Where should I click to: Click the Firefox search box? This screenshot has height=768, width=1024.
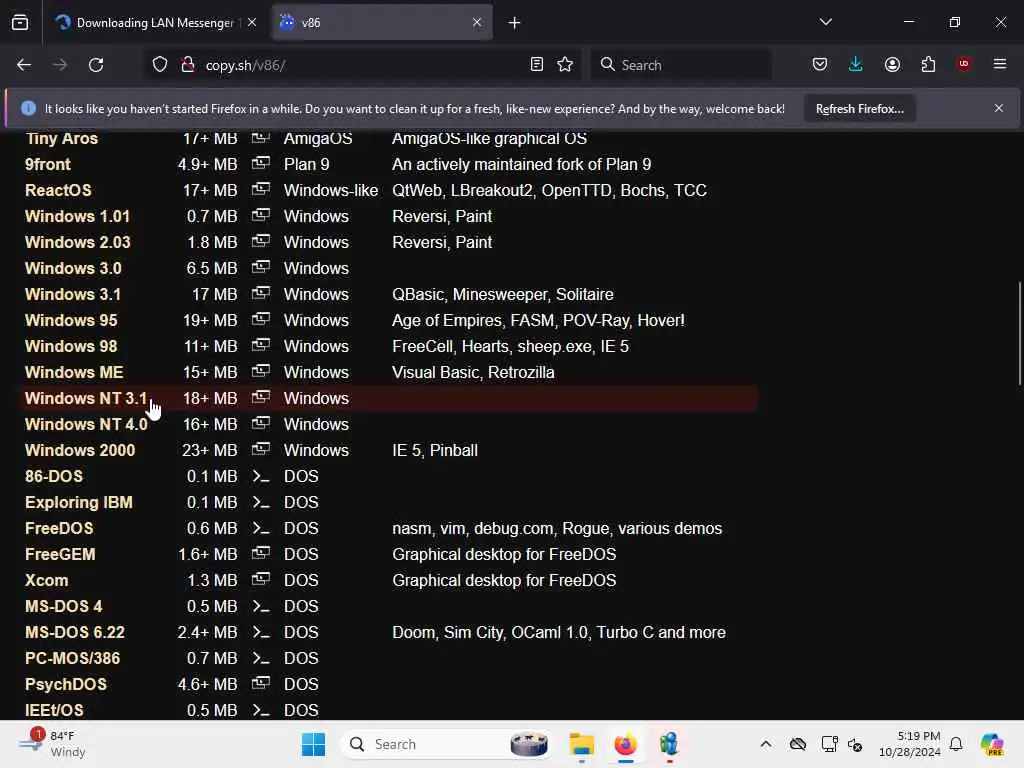(x=681, y=65)
